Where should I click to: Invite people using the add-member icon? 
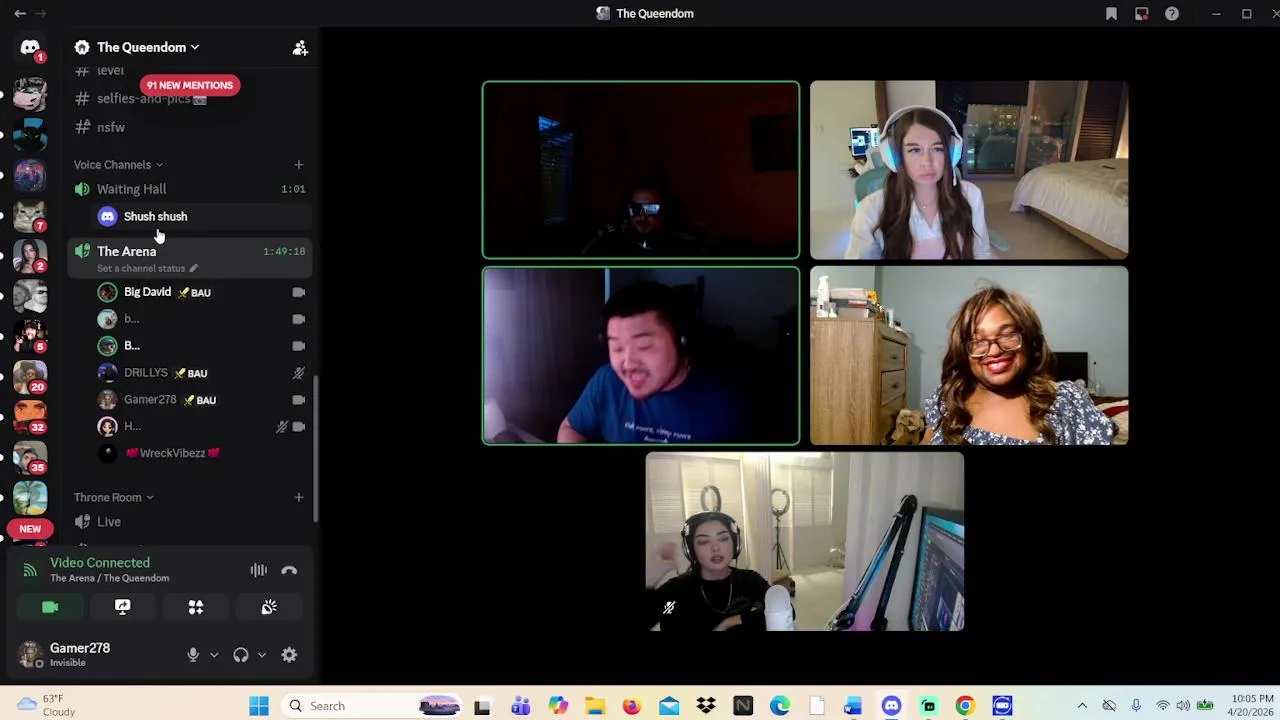[x=300, y=47]
